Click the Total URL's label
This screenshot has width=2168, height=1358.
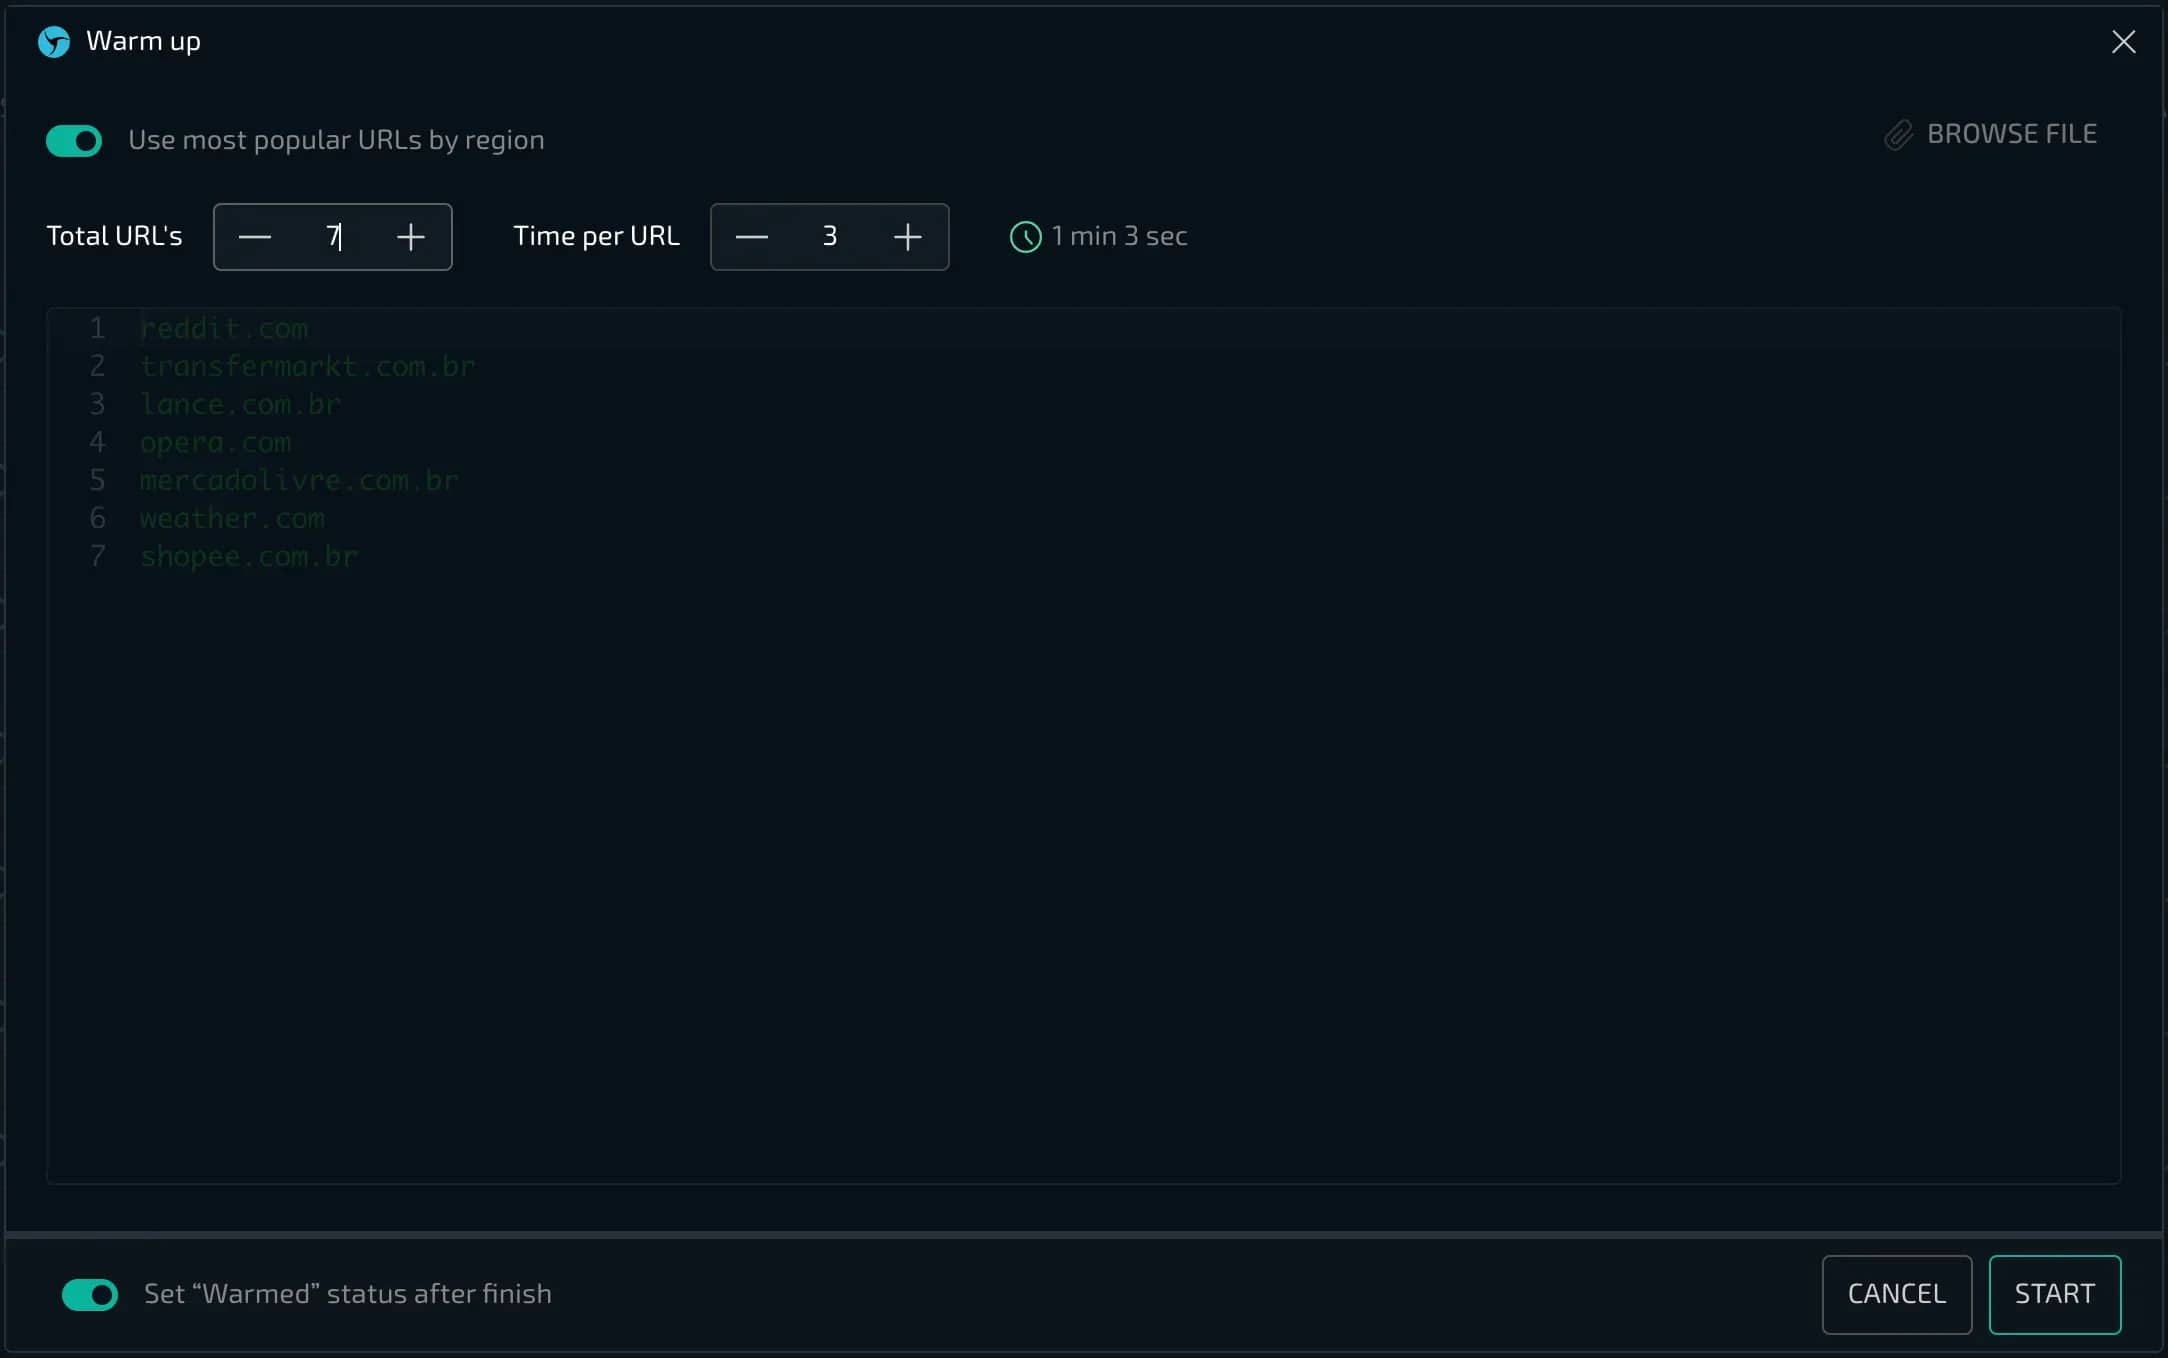coord(114,236)
